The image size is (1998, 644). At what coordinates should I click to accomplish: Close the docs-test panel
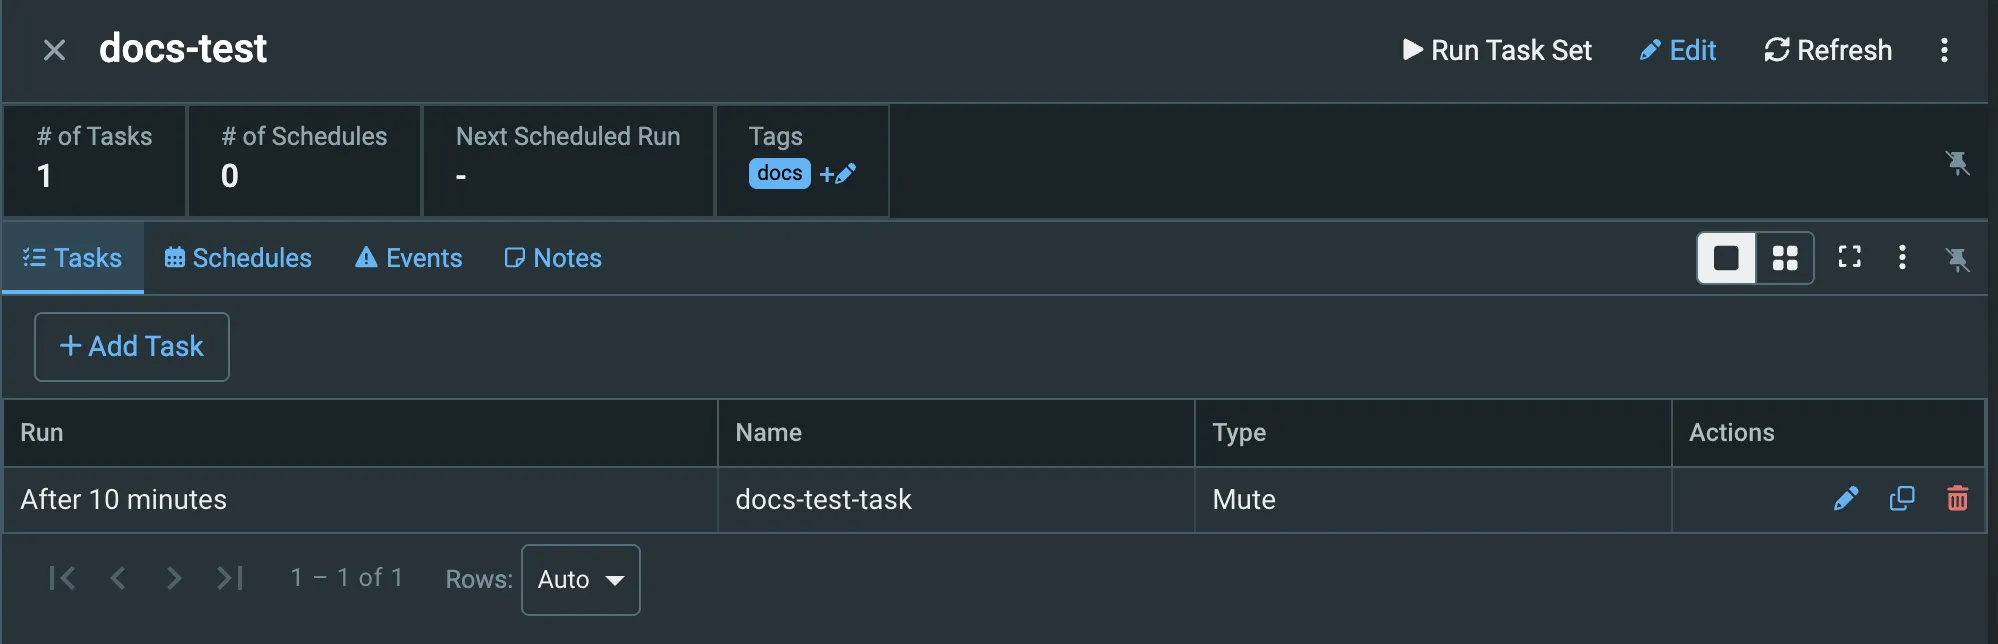(55, 50)
